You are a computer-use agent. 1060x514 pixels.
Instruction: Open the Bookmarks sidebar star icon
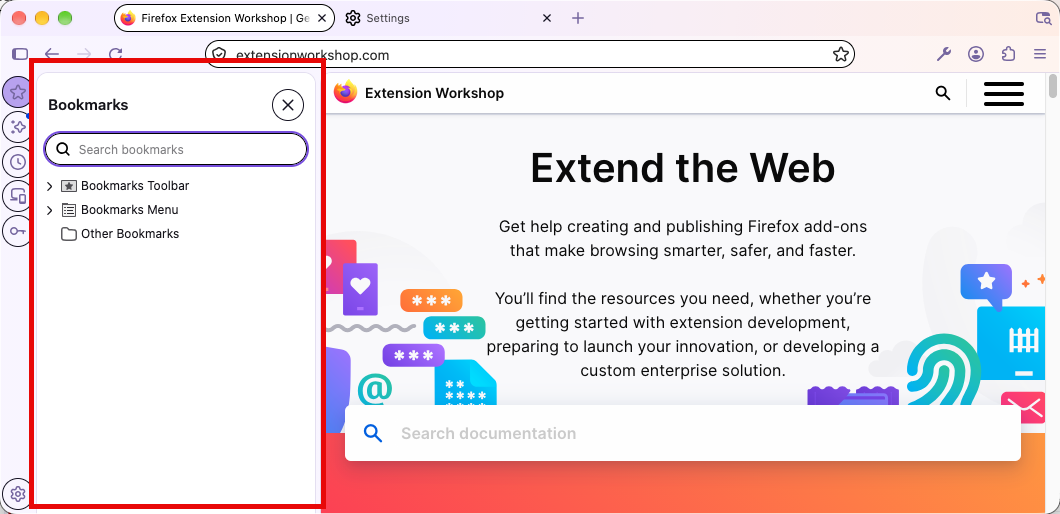tap(18, 91)
